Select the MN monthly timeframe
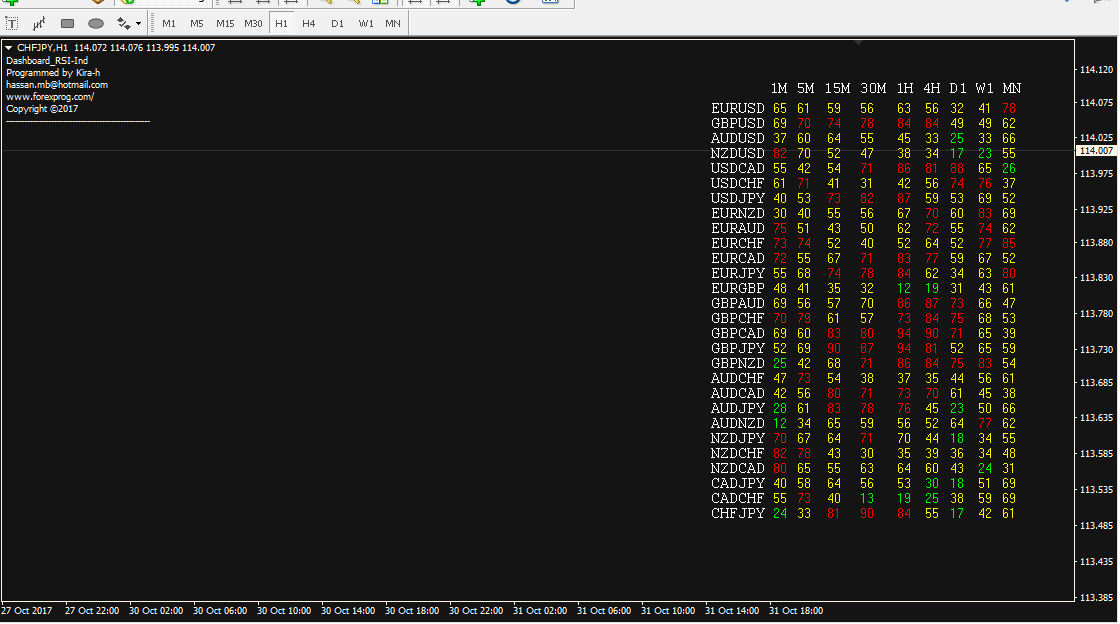The width and height of the screenshot is (1120, 624). click(x=393, y=23)
